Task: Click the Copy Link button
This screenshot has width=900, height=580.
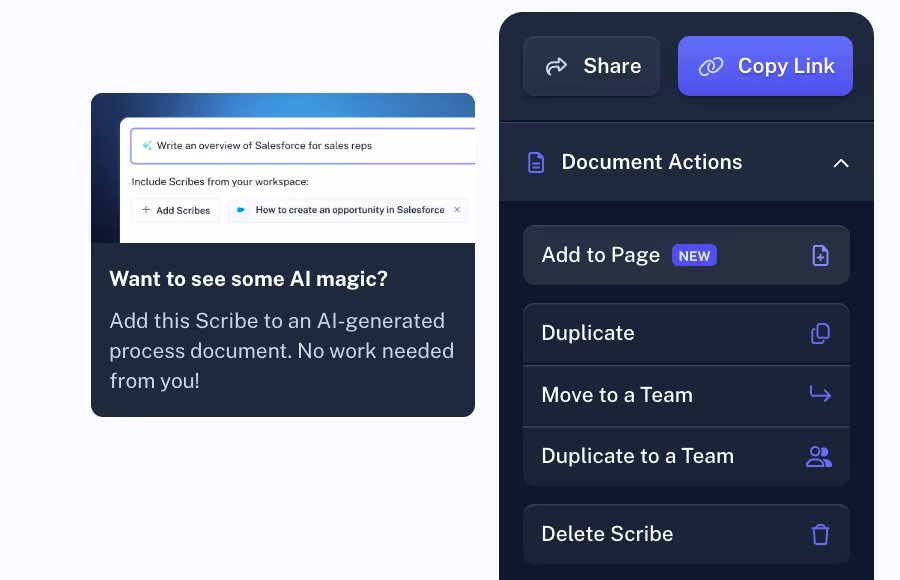Action: click(x=765, y=66)
